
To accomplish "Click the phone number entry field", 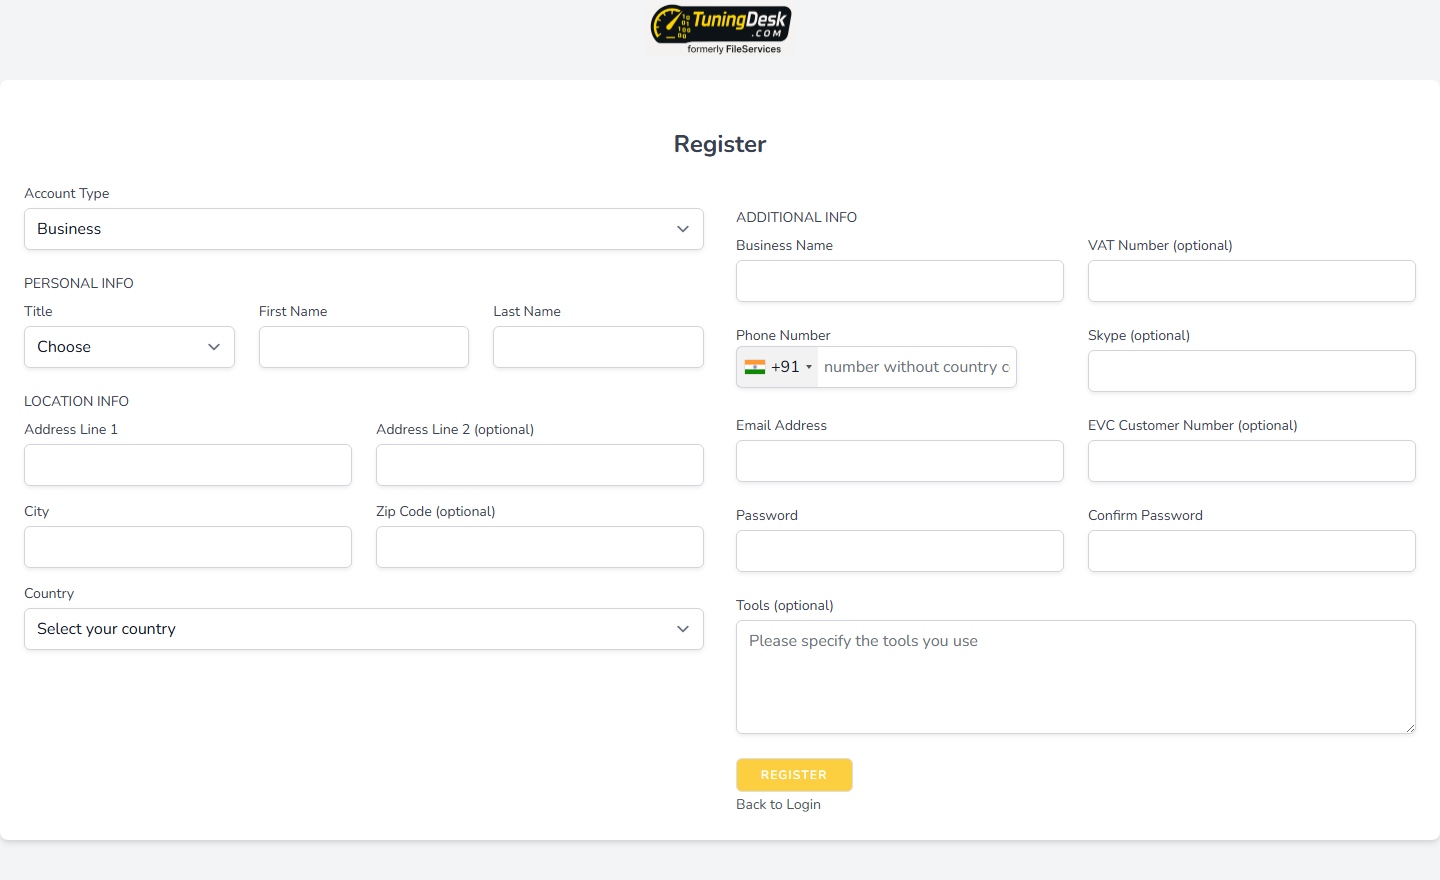I will pyautogui.click(x=915, y=367).
